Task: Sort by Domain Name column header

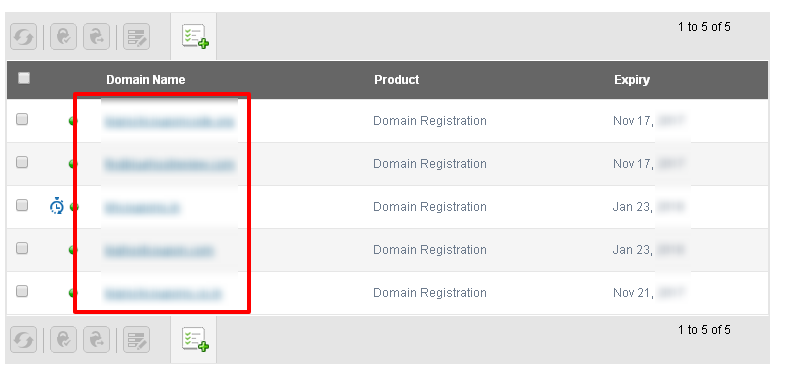Action: pyautogui.click(x=145, y=80)
